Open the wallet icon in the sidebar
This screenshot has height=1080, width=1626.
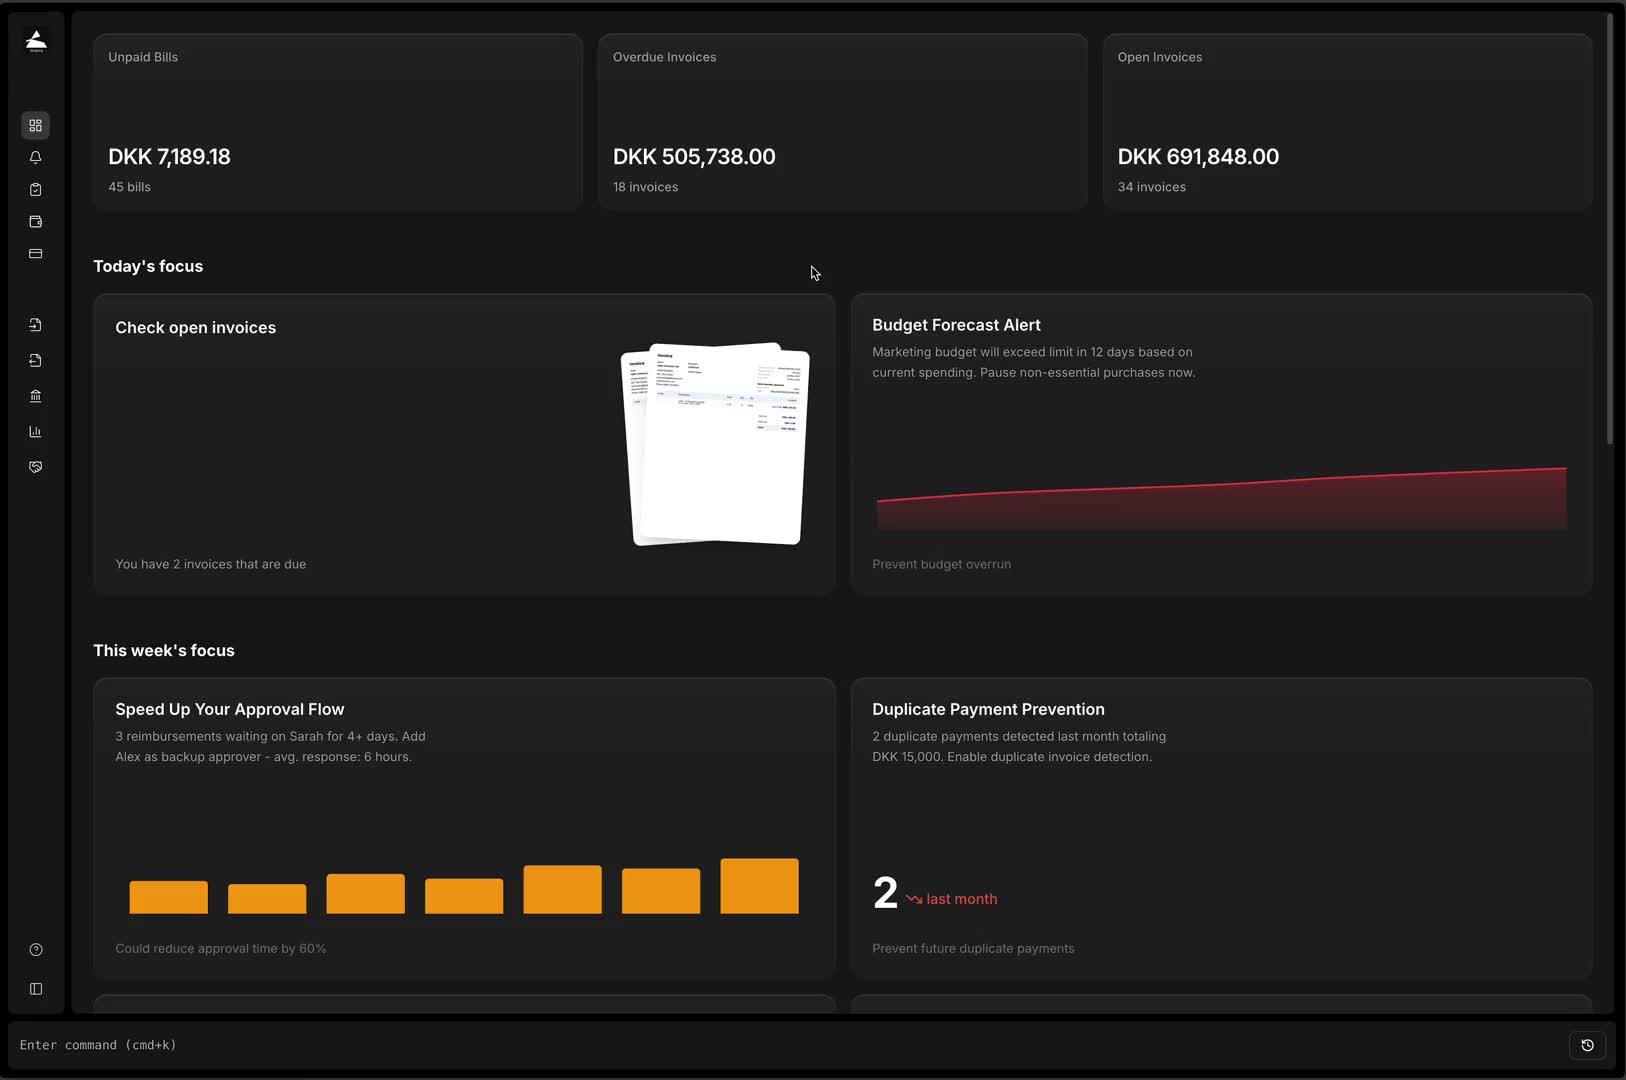[36, 221]
